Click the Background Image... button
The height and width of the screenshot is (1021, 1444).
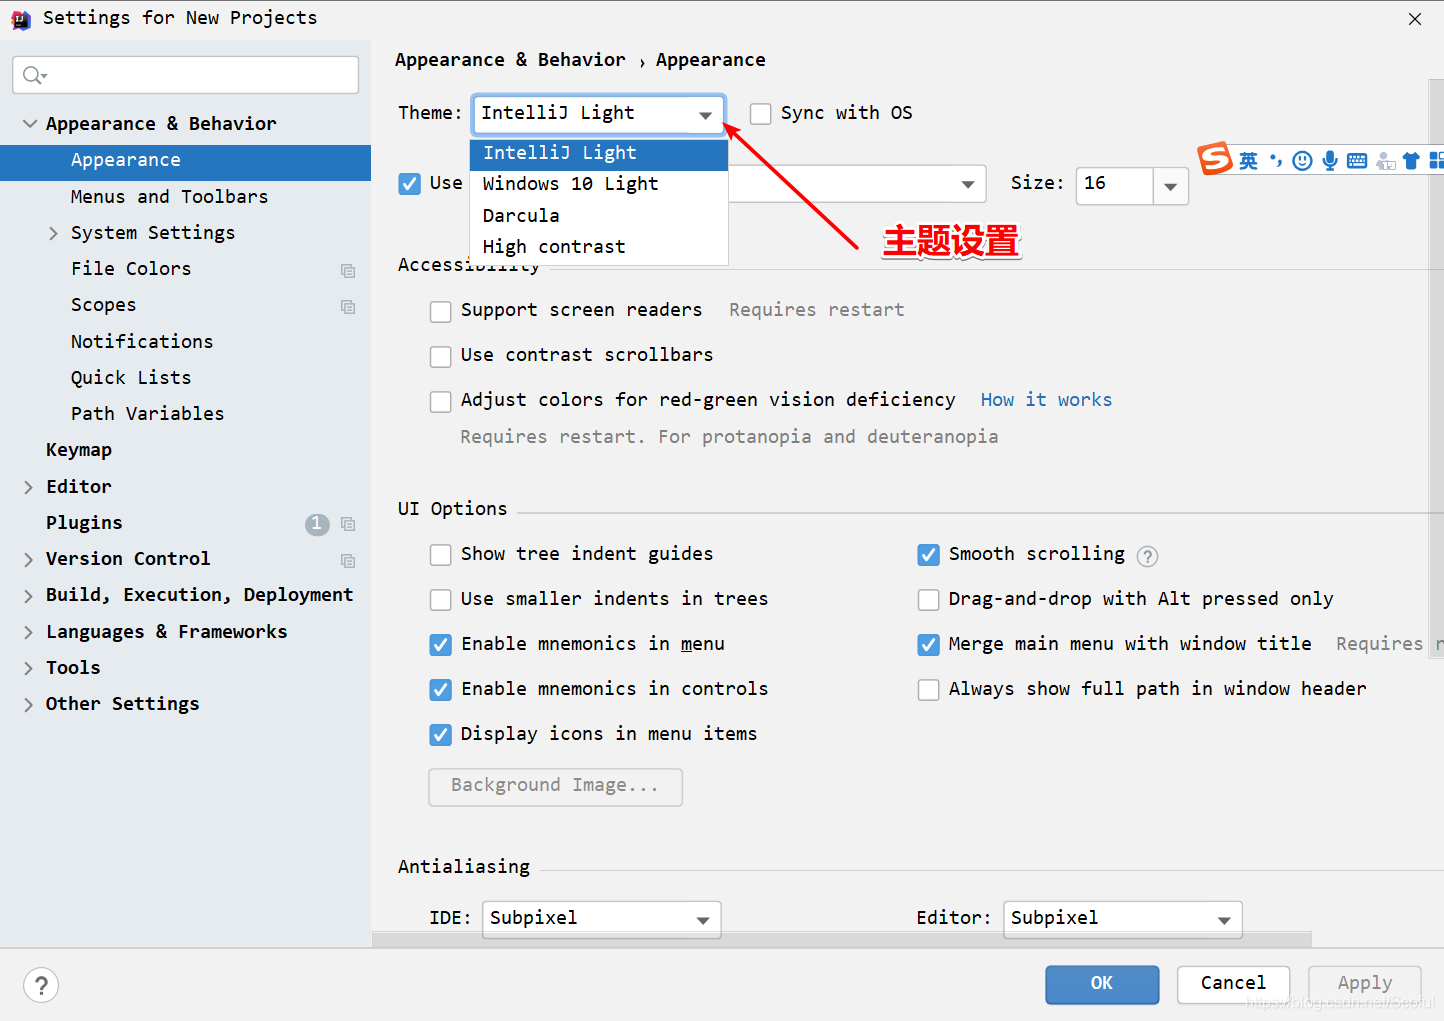[555, 787]
